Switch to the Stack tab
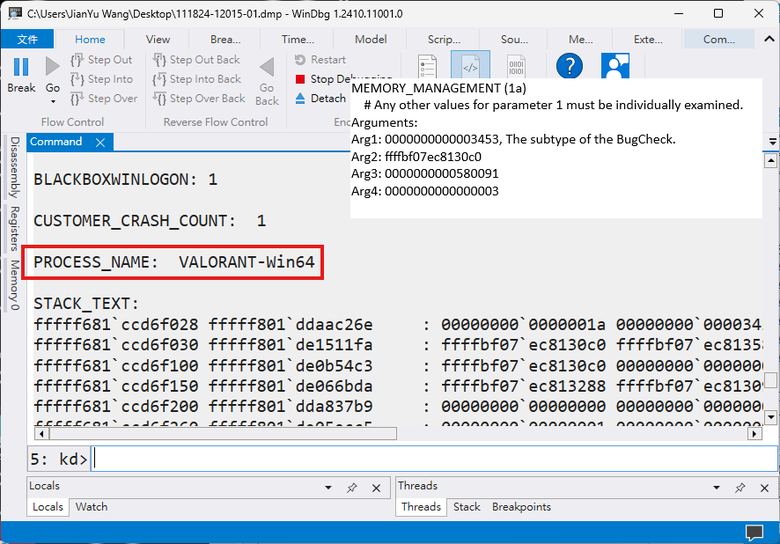This screenshot has height=544, width=780. click(467, 507)
